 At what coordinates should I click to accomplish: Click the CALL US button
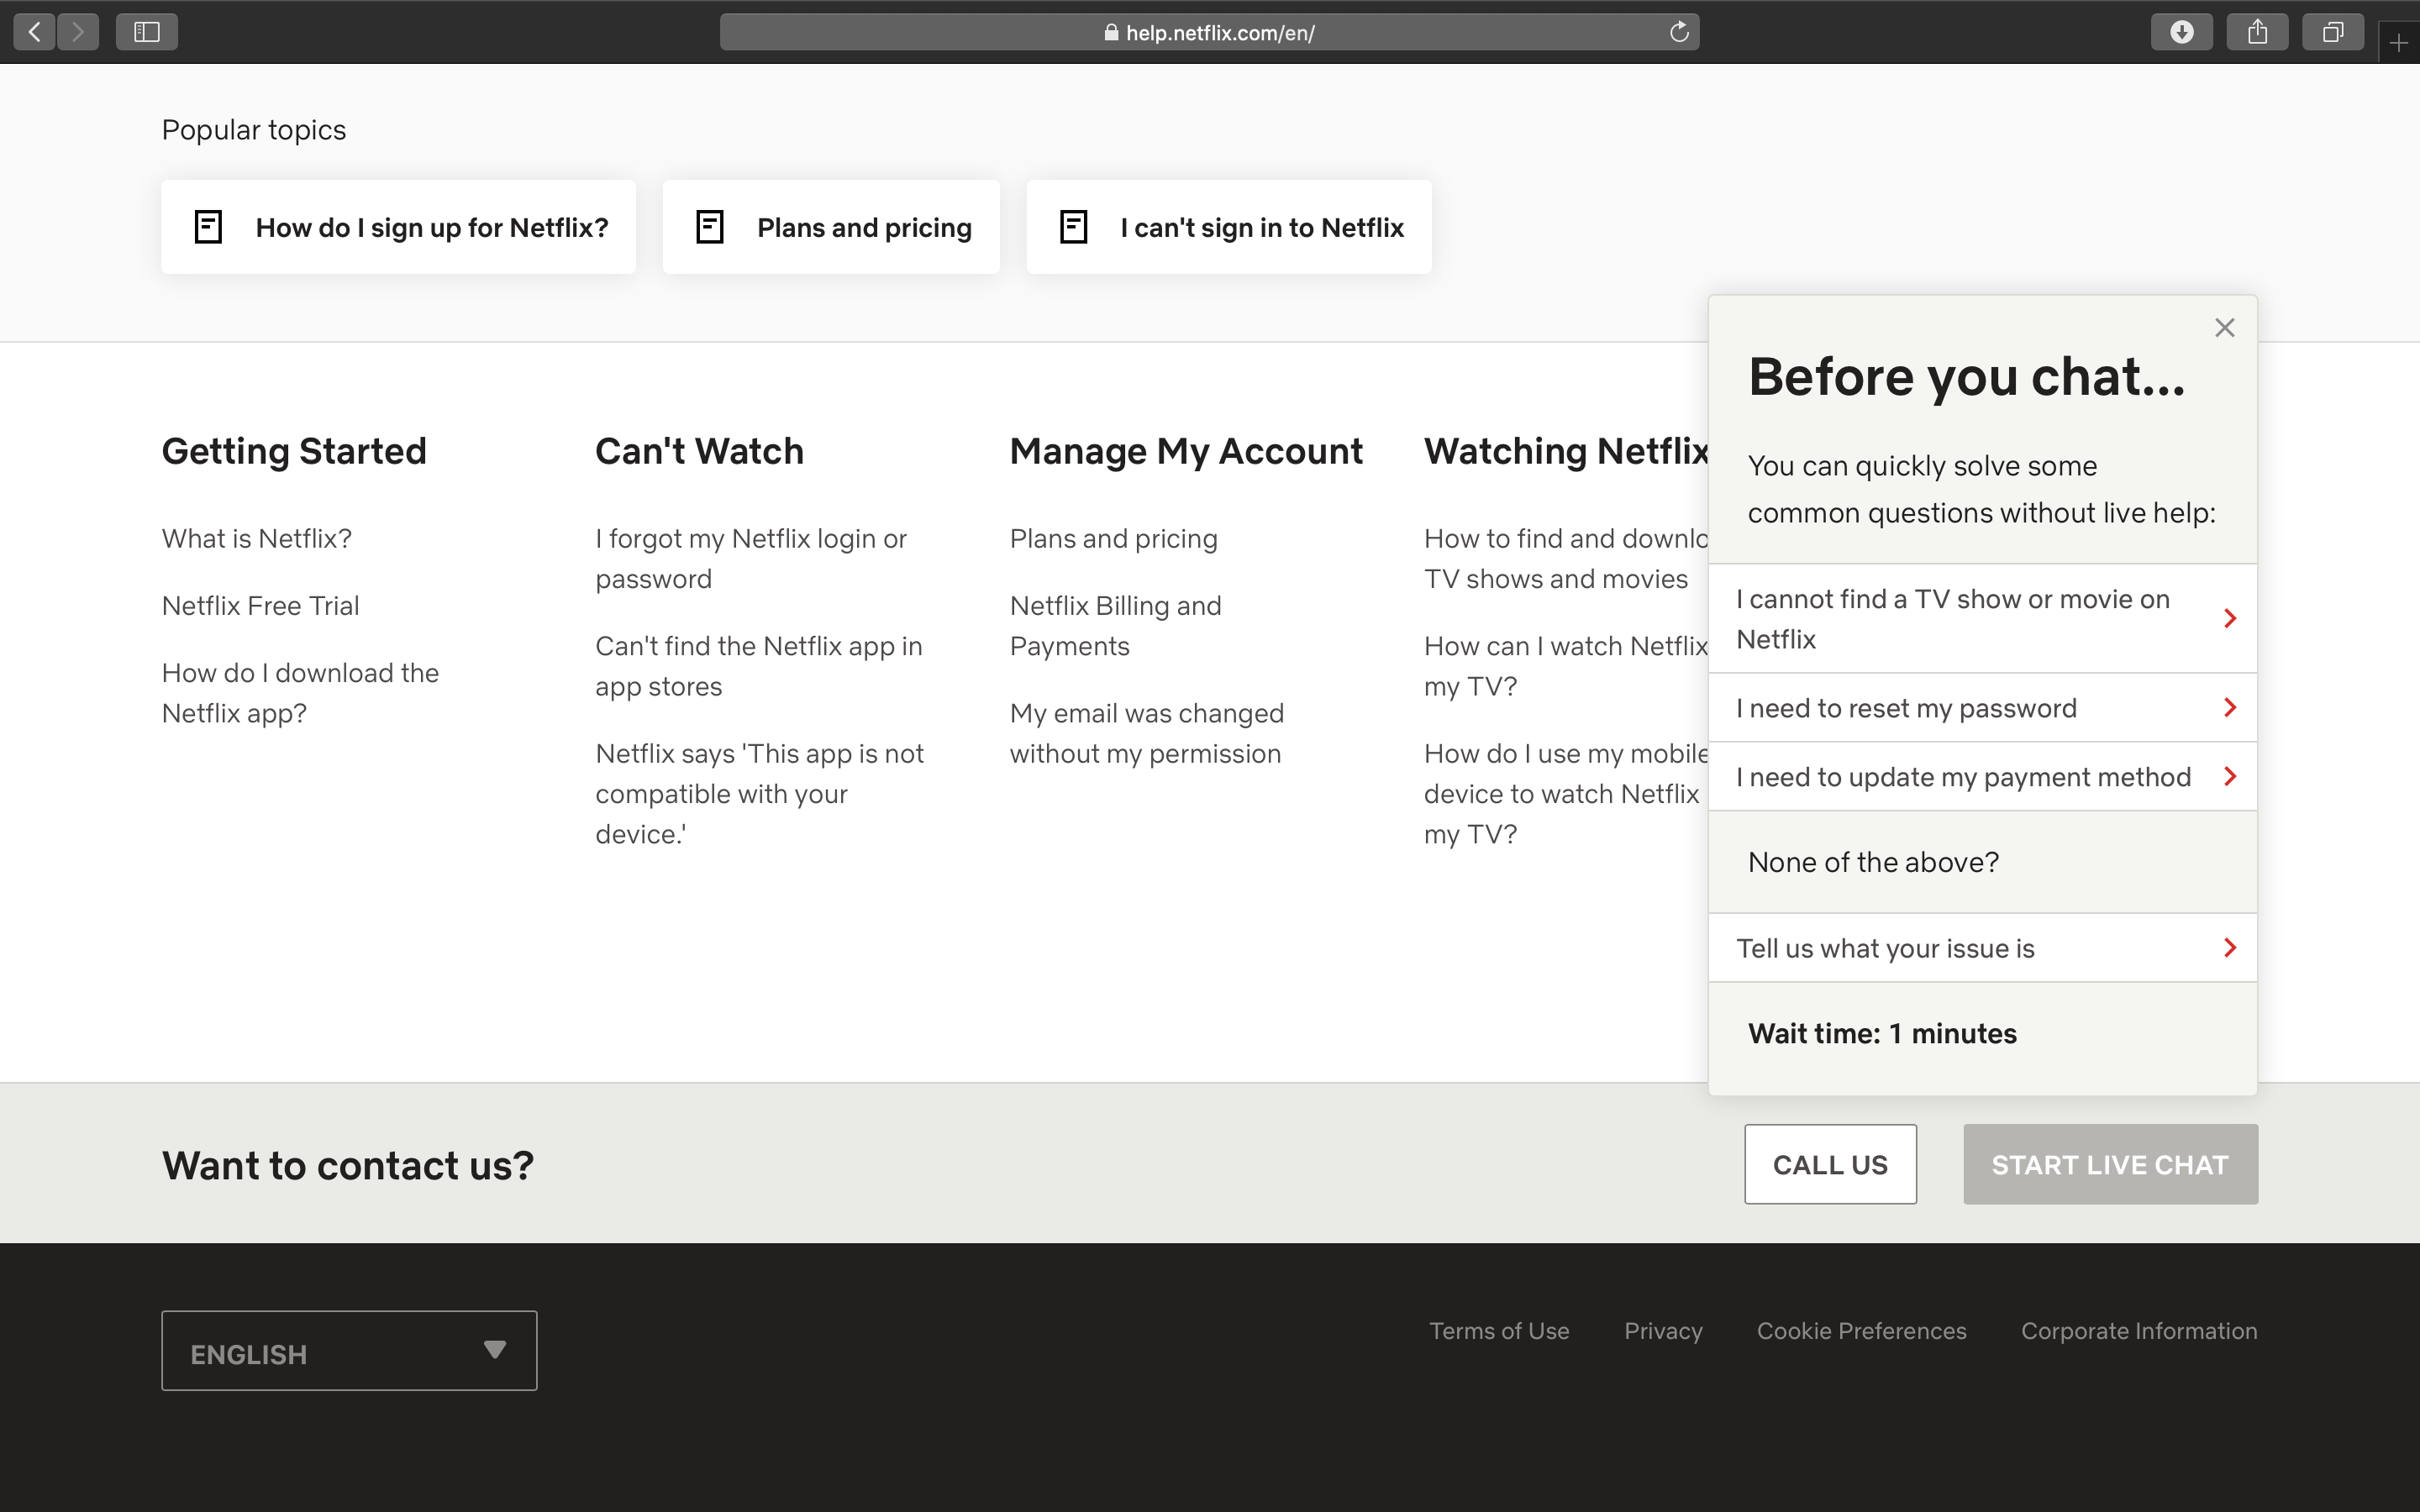(x=1830, y=1164)
